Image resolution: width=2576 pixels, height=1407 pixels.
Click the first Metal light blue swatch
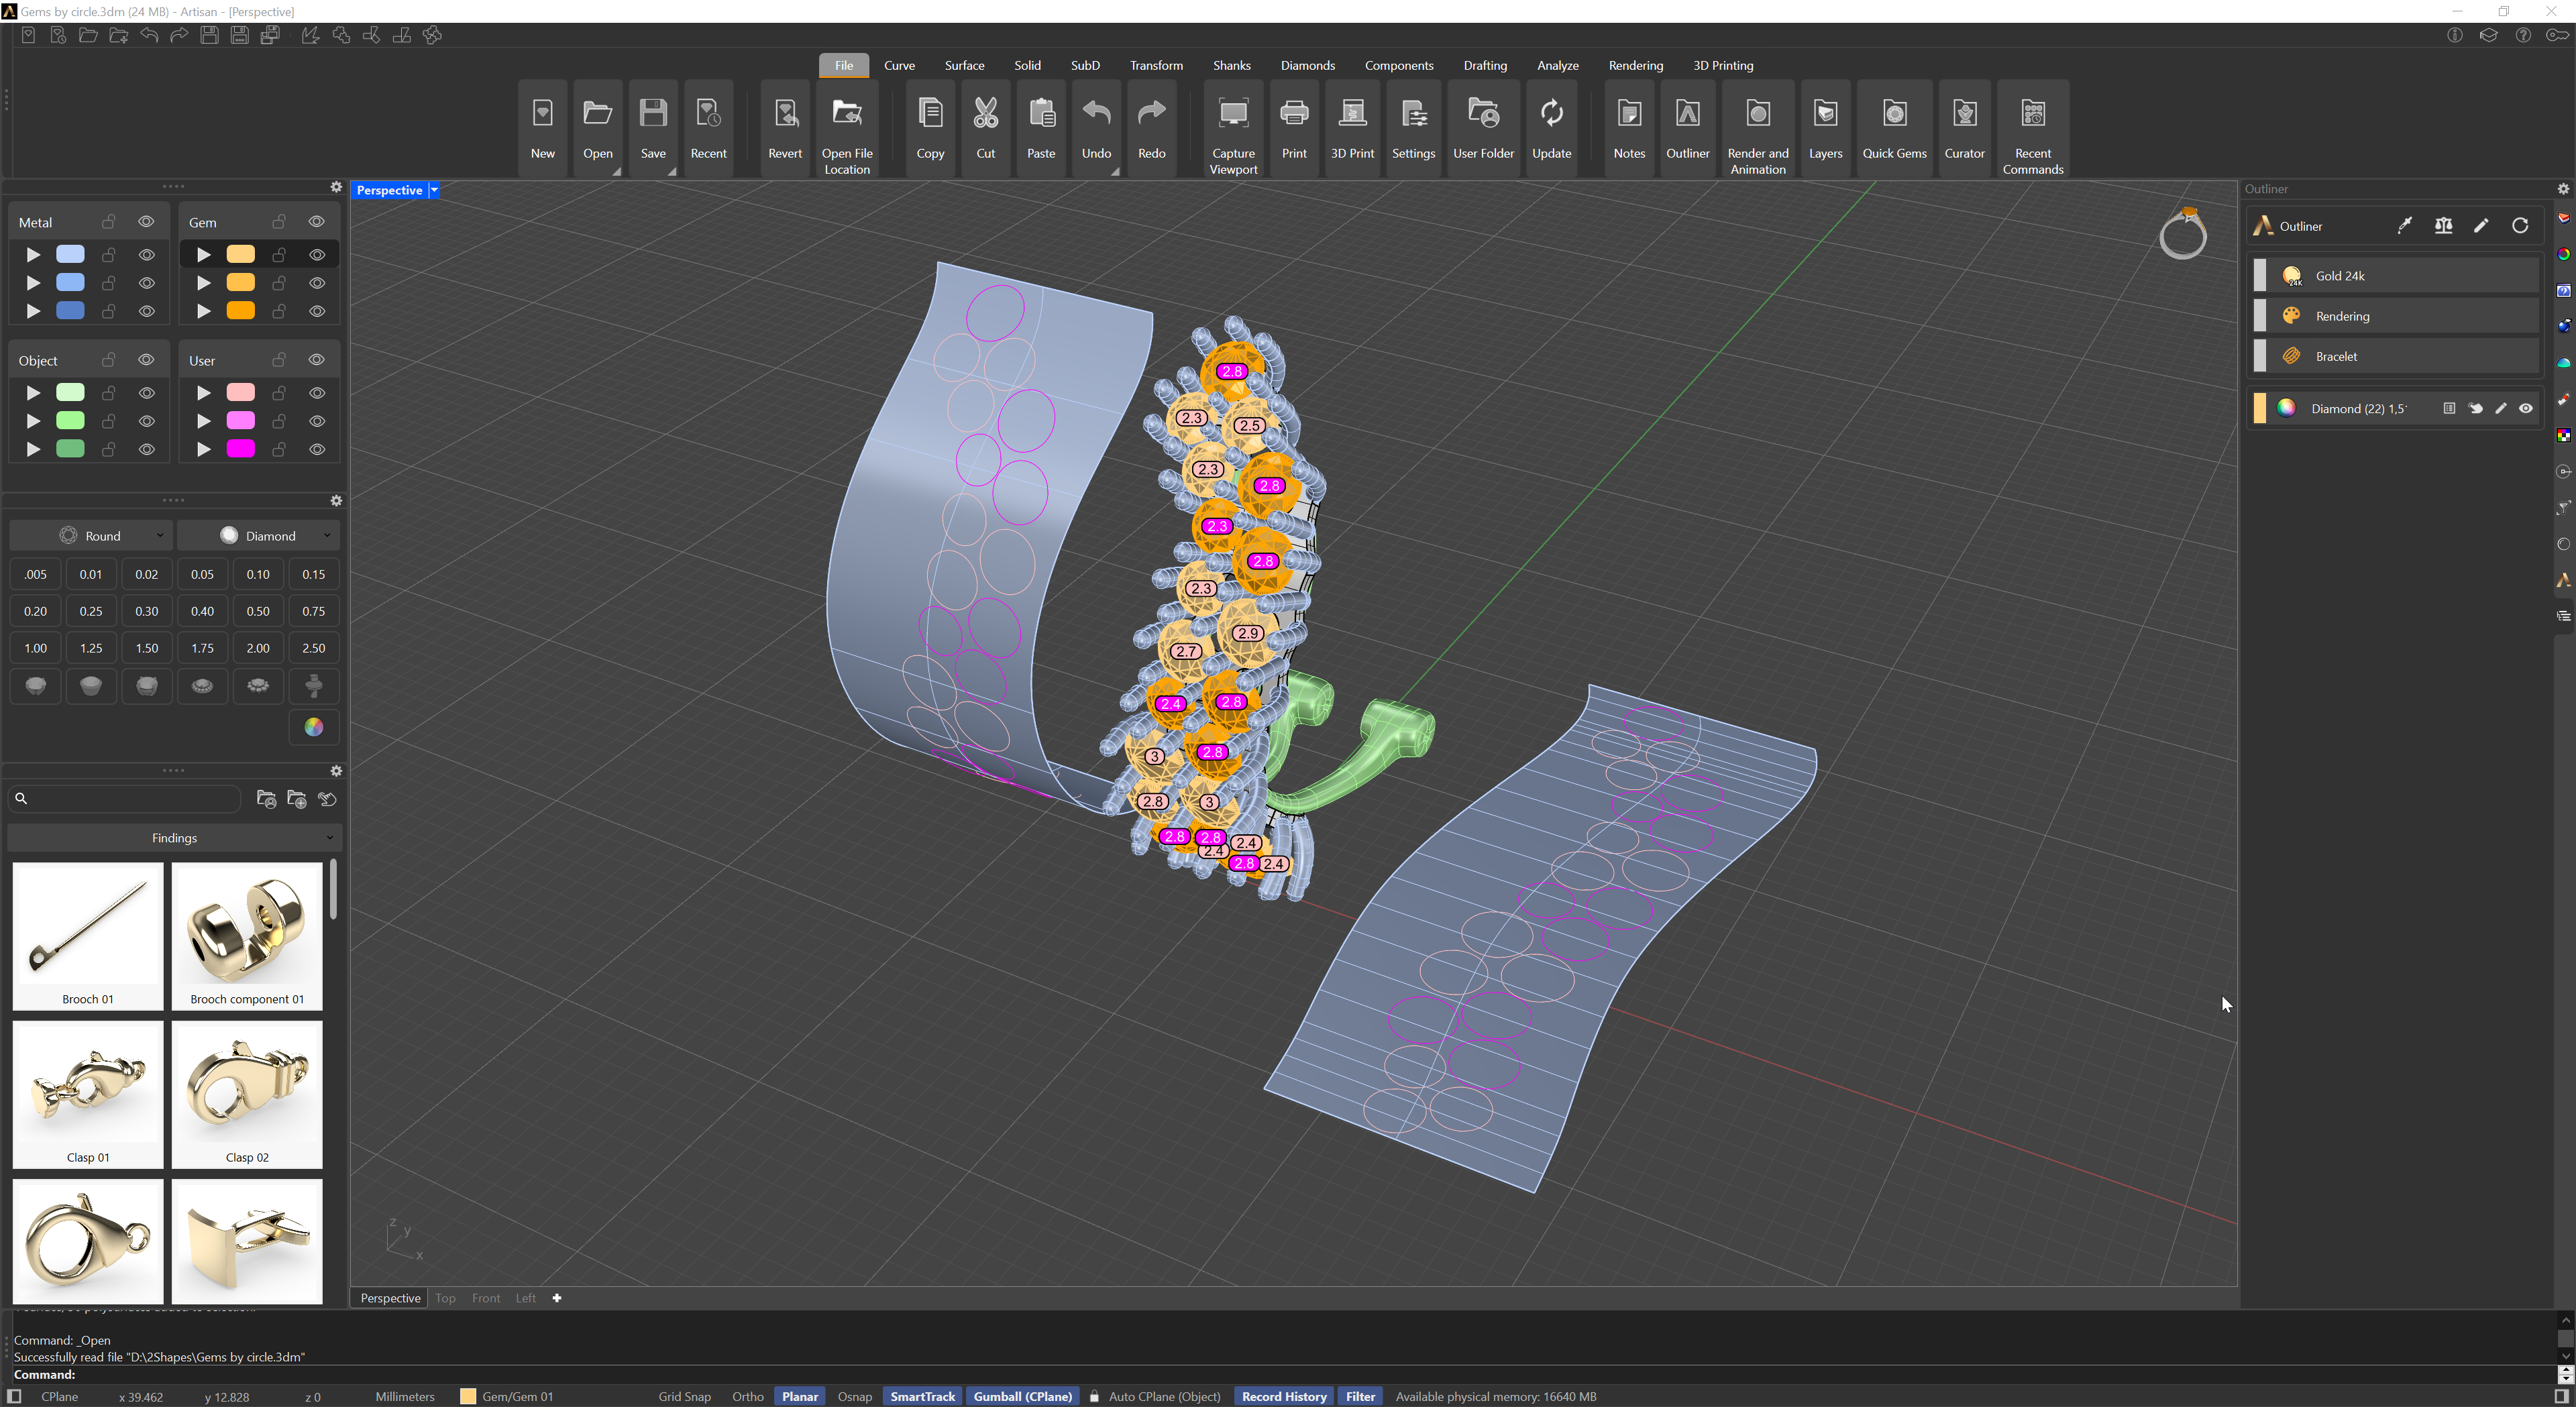(x=70, y=255)
